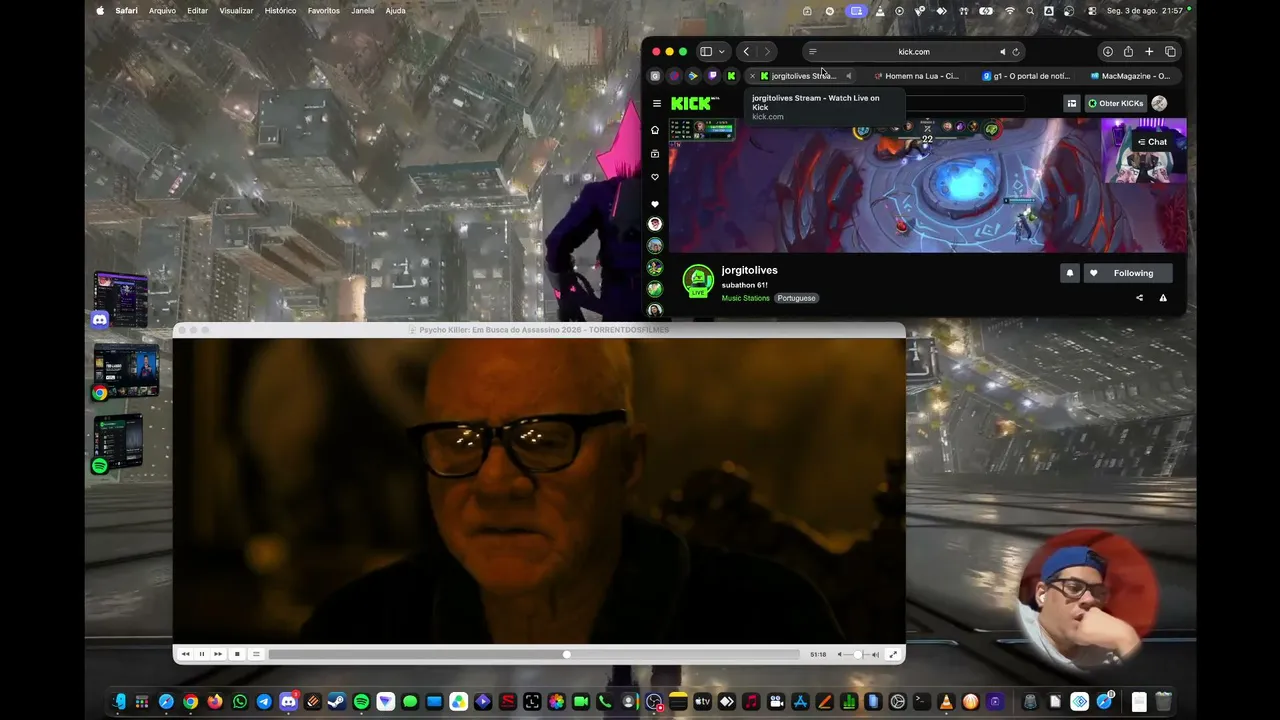Select the Spotify Stage Manager thumbnail
1280x720 pixels.
(119, 443)
